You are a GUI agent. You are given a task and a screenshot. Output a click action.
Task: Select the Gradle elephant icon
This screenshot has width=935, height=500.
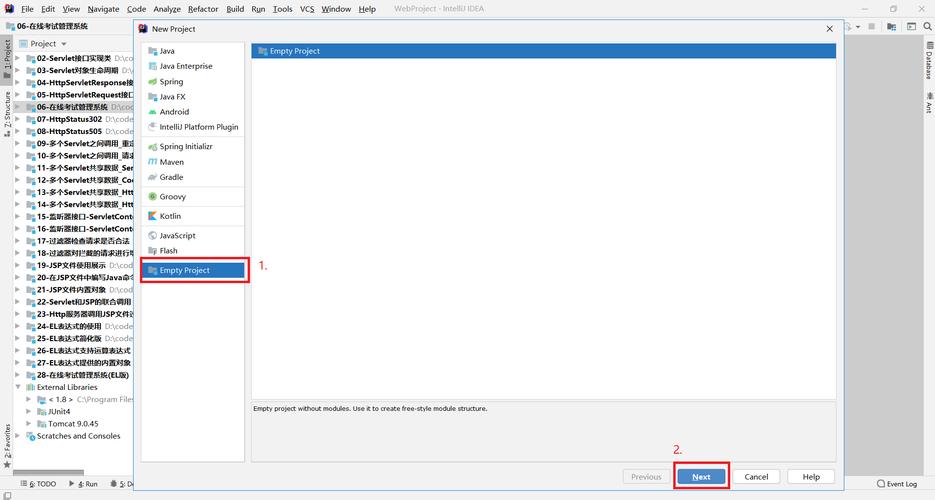pos(153,177)
